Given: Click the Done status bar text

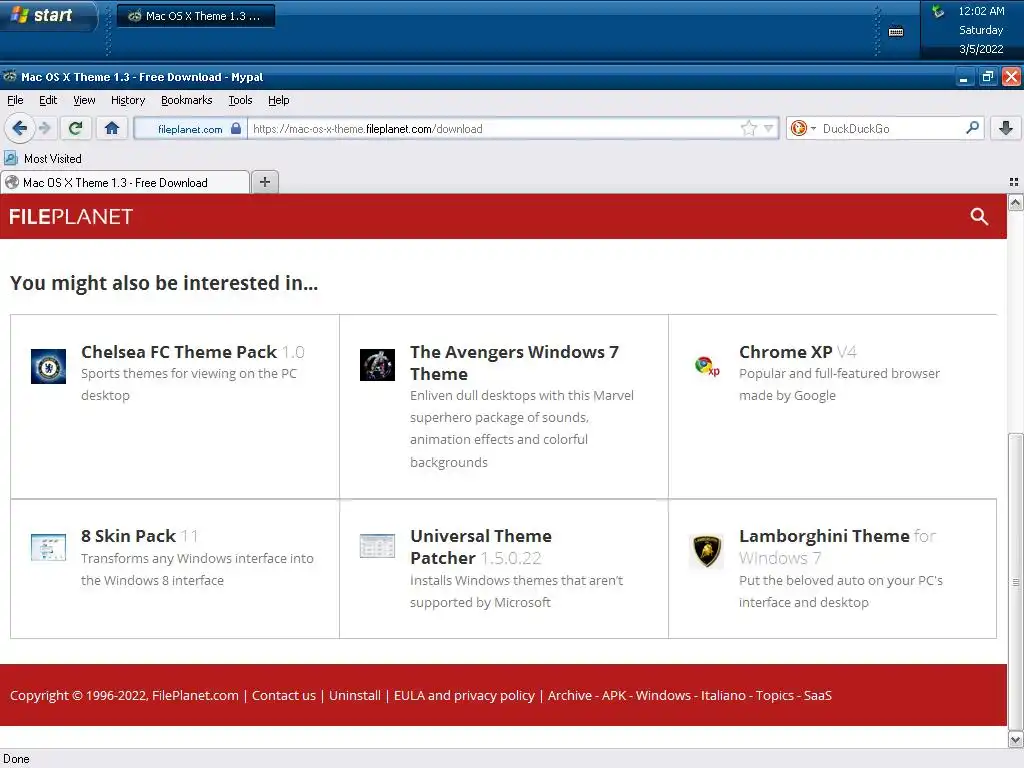Looking at the screenshot, I should [x=16, y=759].
